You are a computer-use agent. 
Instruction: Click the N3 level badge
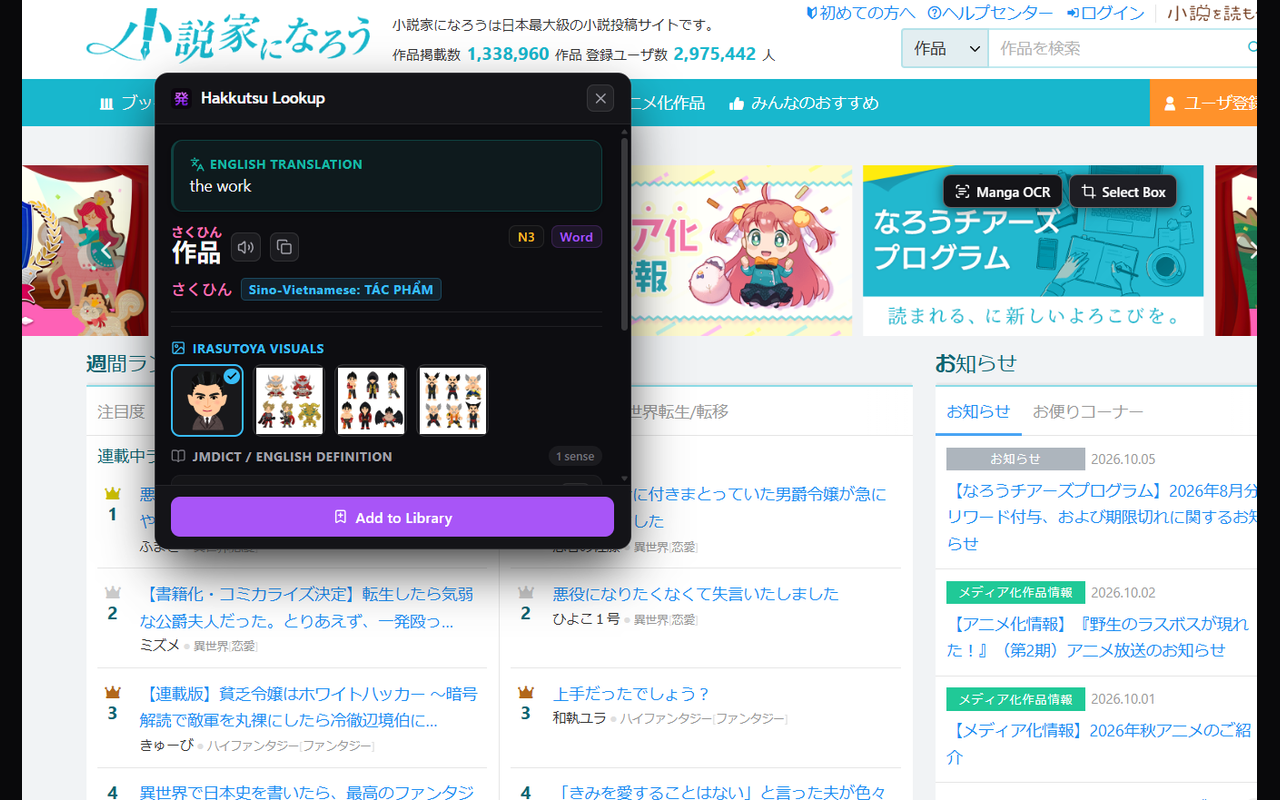tap(526, 237)
